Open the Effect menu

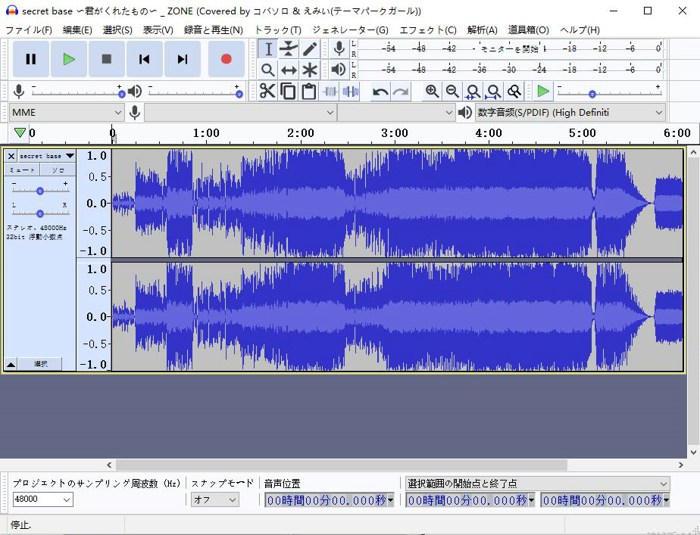tap(428, 30)
